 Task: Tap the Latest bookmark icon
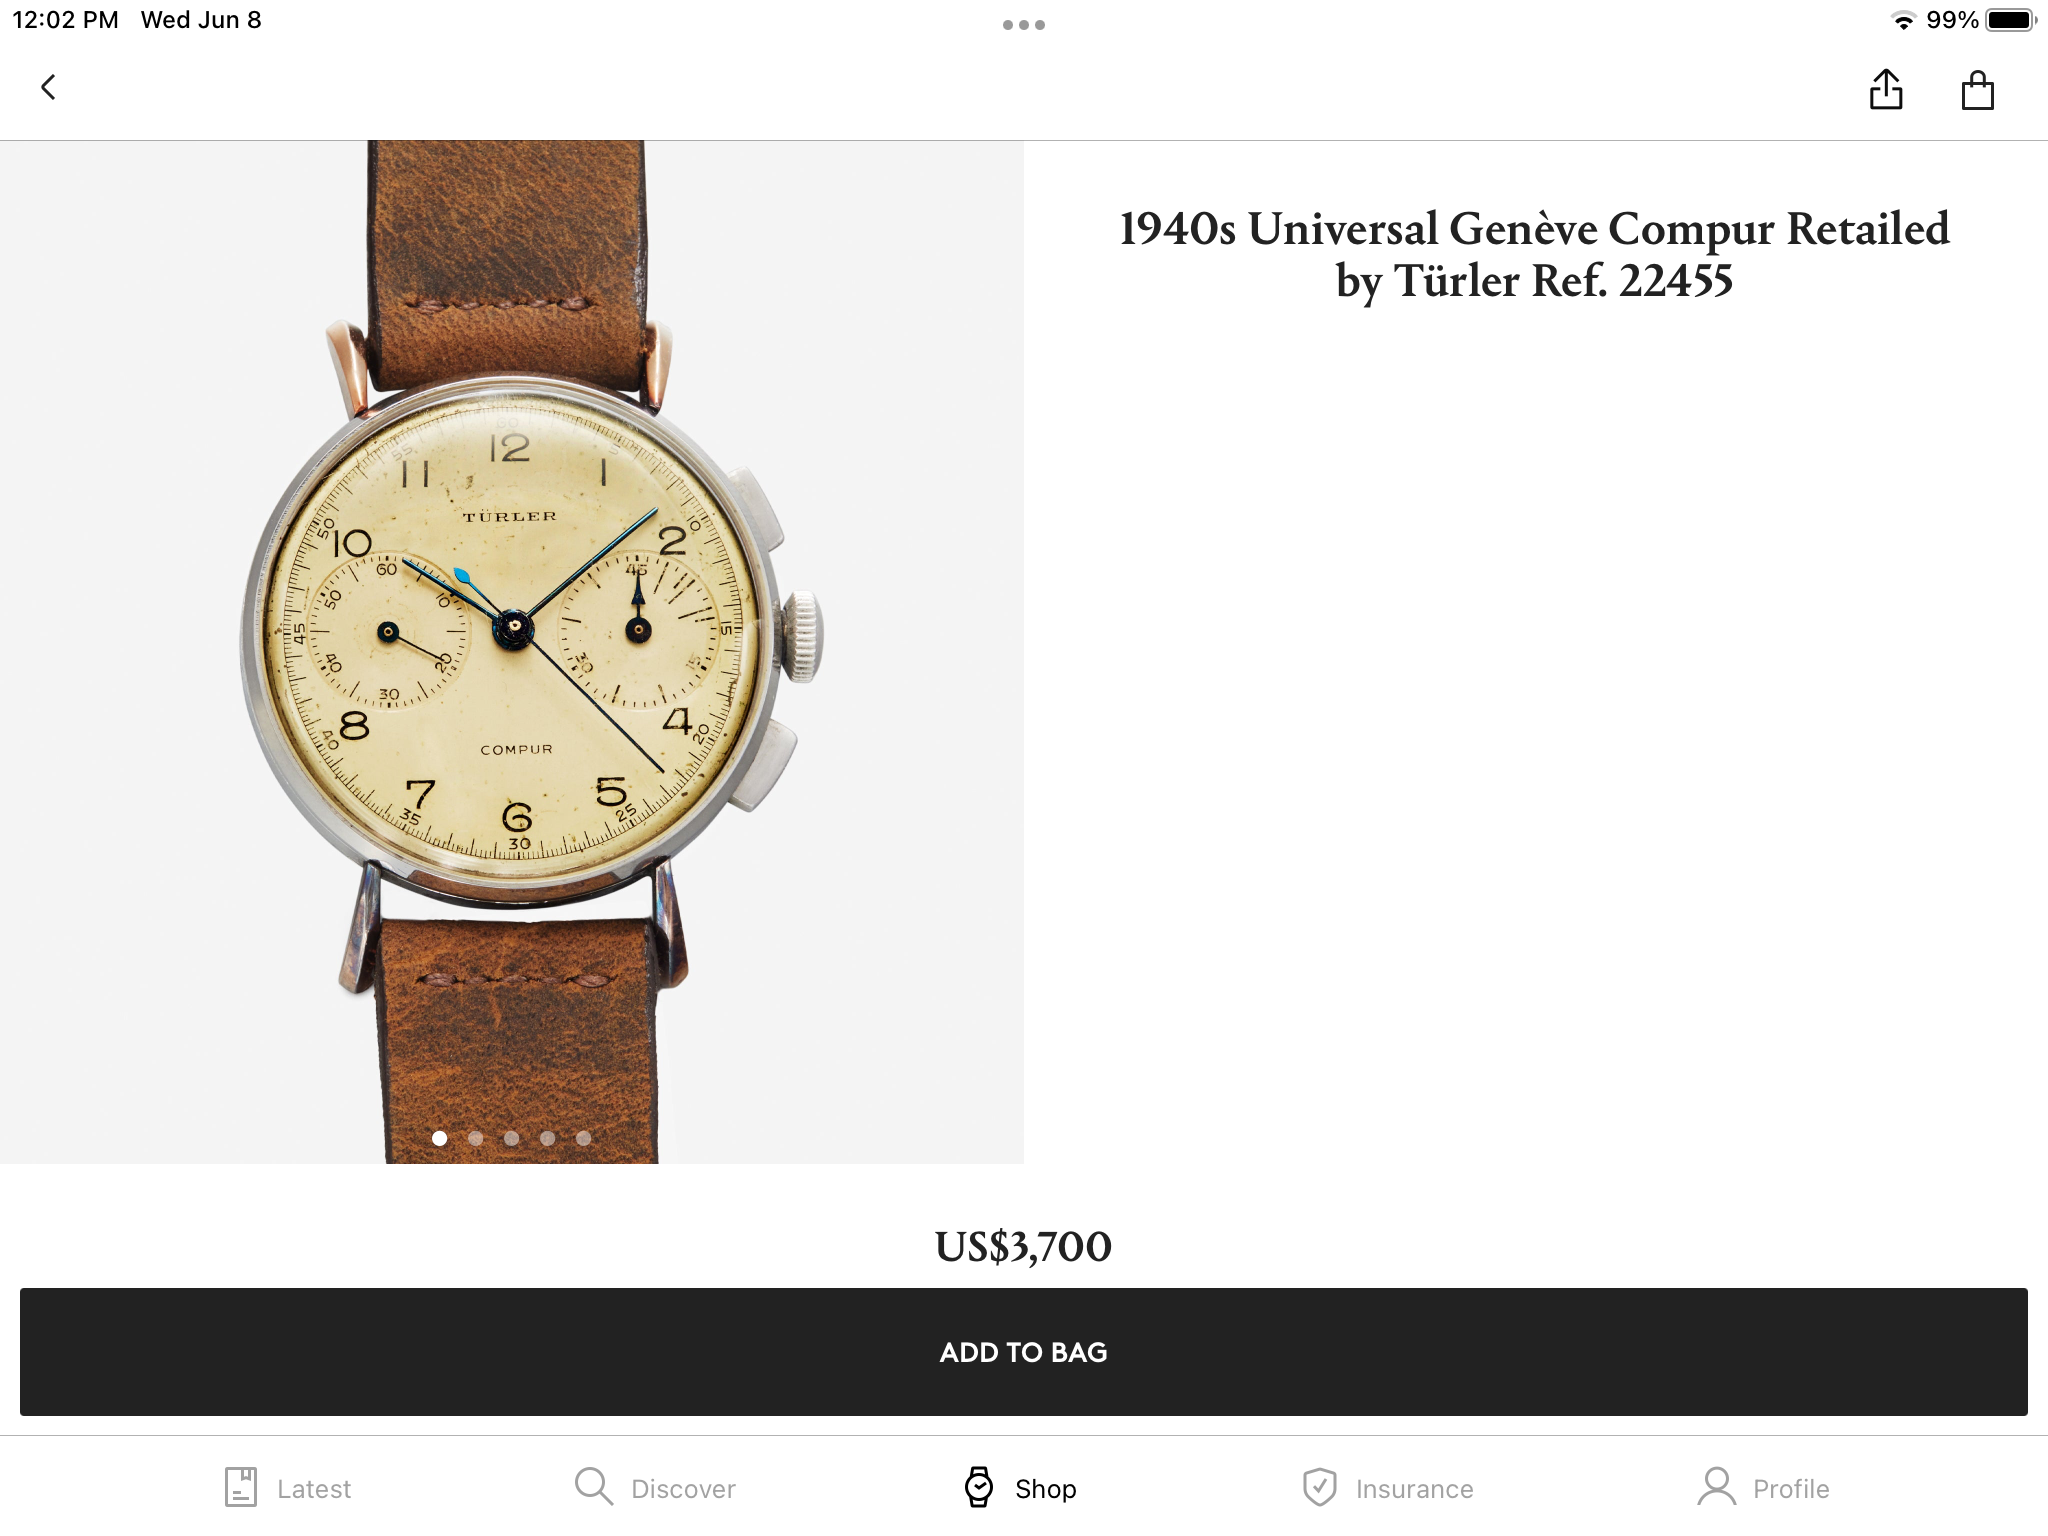point(241,1487)
